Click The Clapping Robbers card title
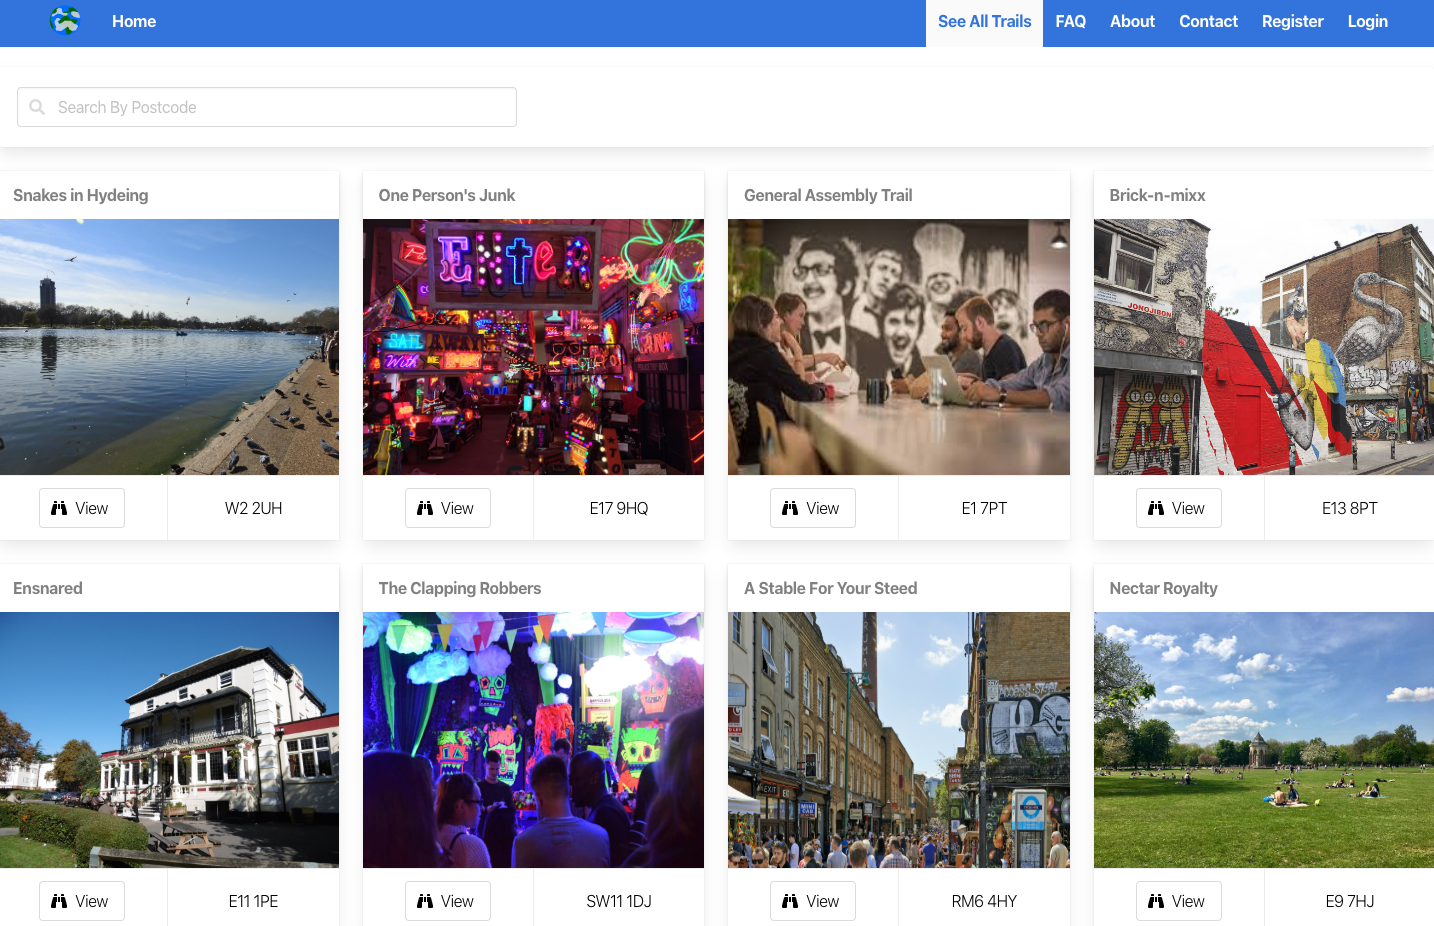 coord(460,588)
